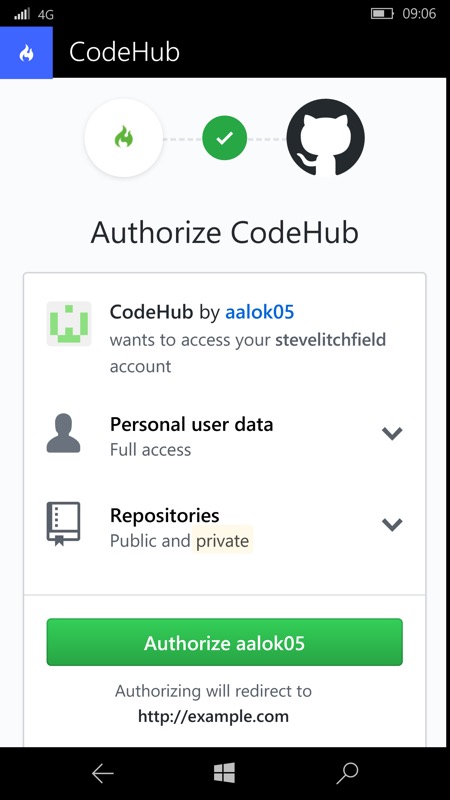Click the green flame logo in white circle

pyautogui.click(x=123, y=138)
